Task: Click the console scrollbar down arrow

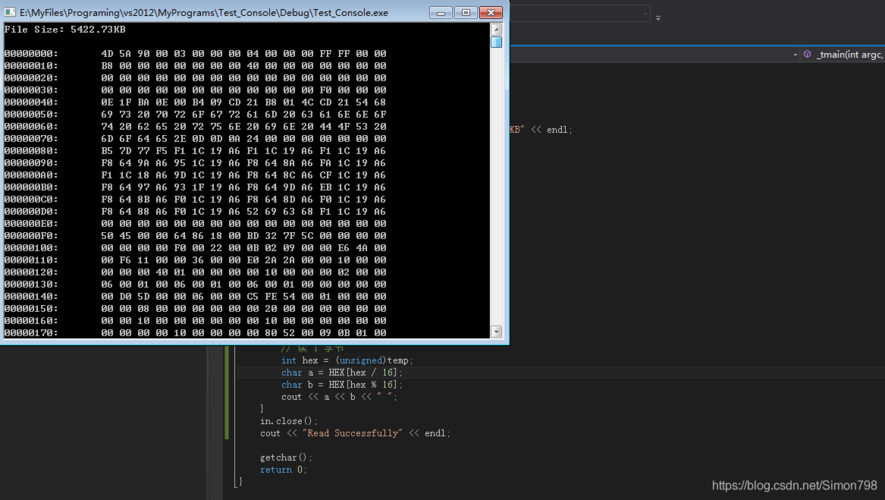Action: [497, 332]
